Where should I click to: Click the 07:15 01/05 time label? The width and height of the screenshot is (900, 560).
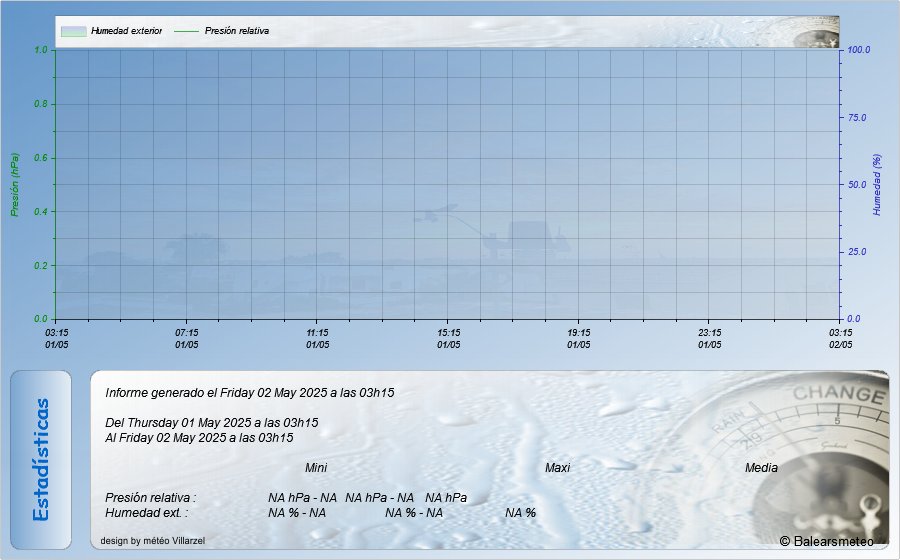[187, 339]
